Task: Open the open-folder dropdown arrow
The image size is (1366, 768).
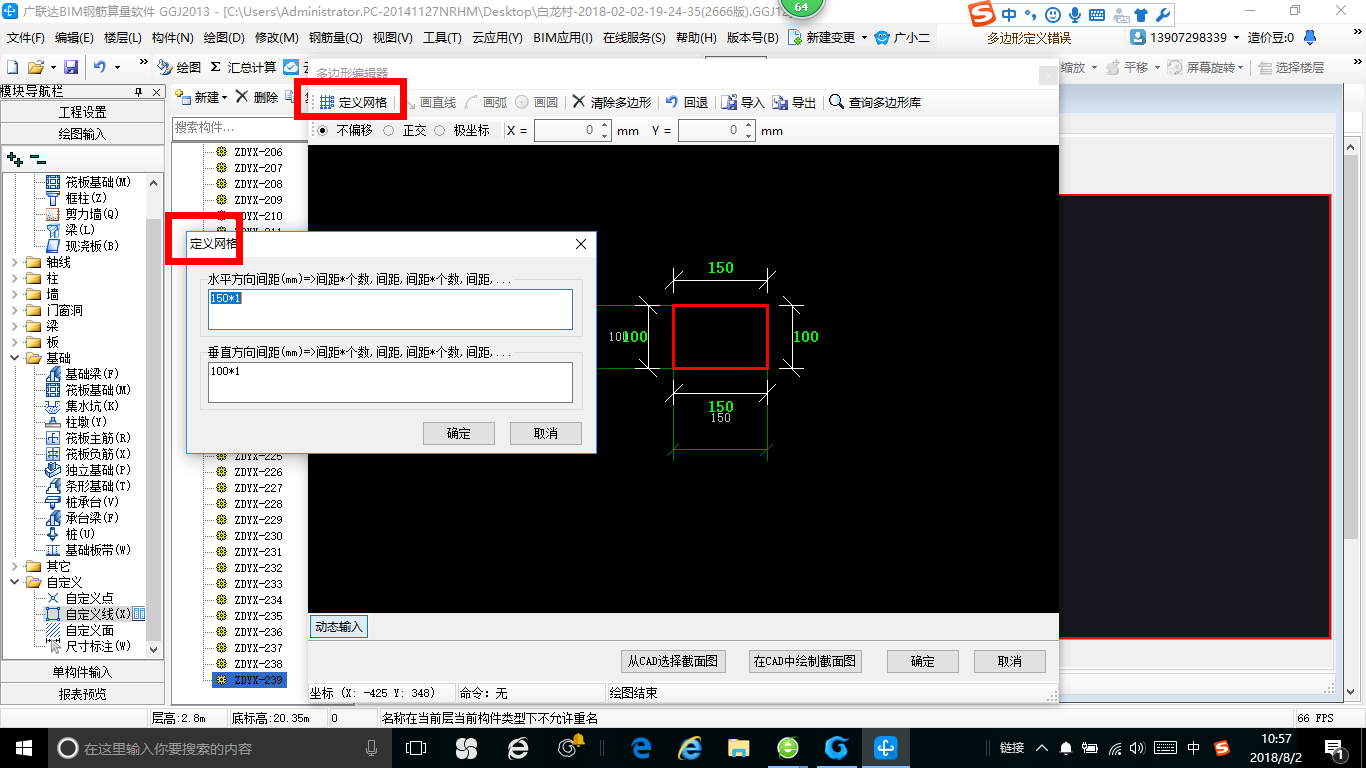Action: [51, 67]
